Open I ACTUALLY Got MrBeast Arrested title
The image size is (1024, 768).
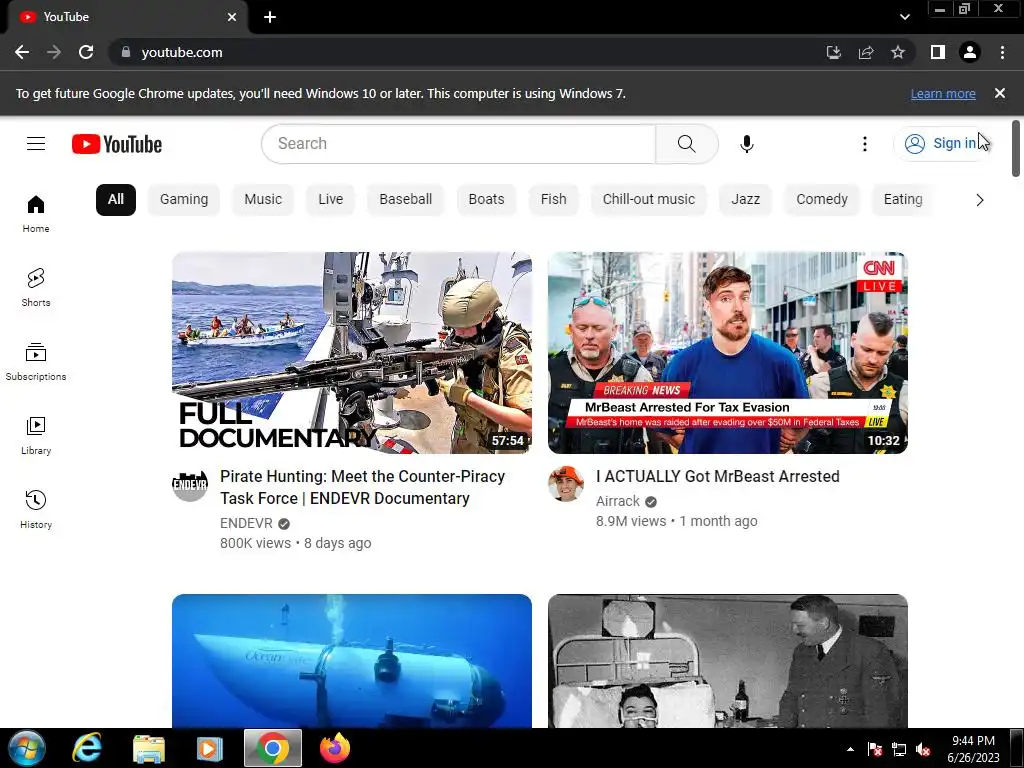(718, 477)
